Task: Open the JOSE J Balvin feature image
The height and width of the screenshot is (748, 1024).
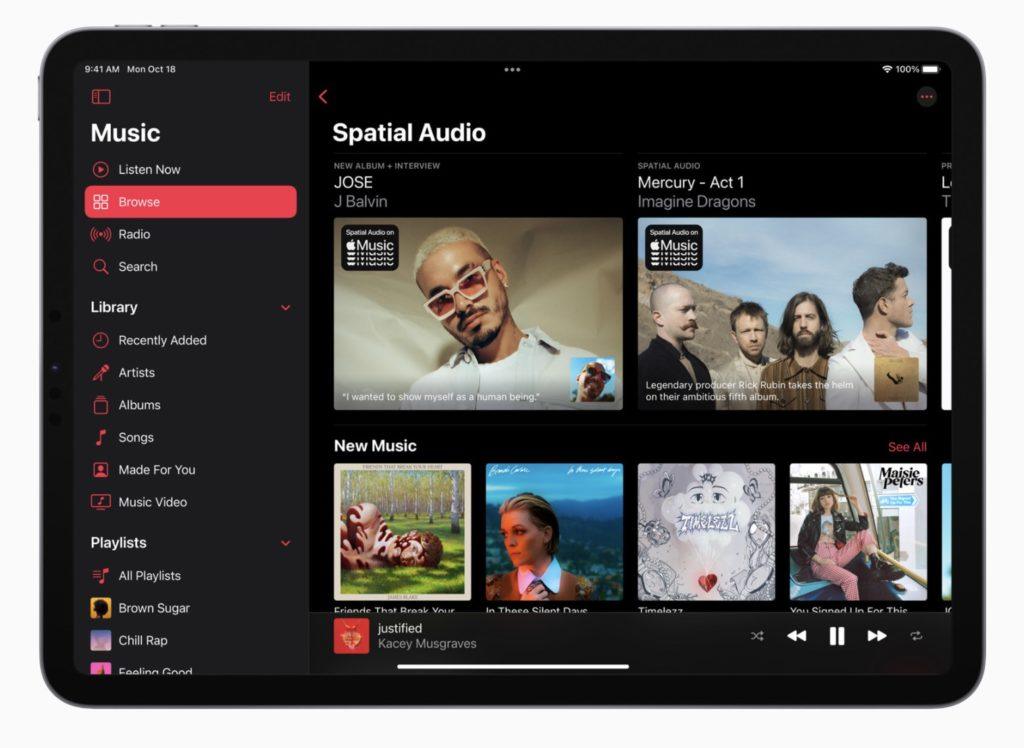Action: pyautogui.click(x=478, y=314)
